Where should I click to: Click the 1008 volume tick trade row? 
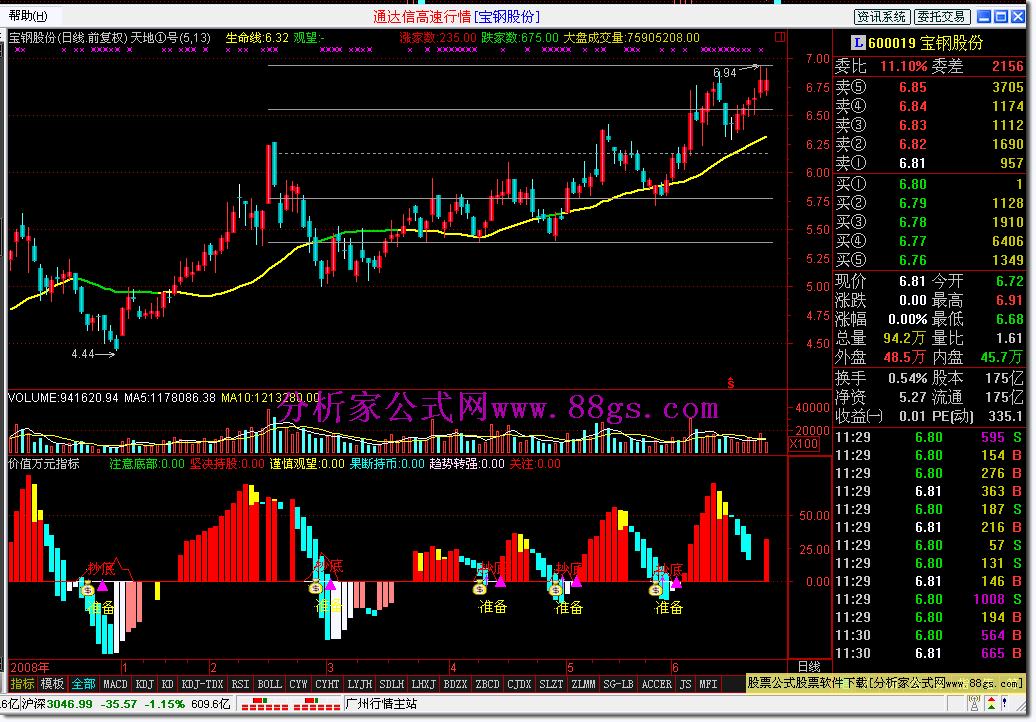point(930,599)
